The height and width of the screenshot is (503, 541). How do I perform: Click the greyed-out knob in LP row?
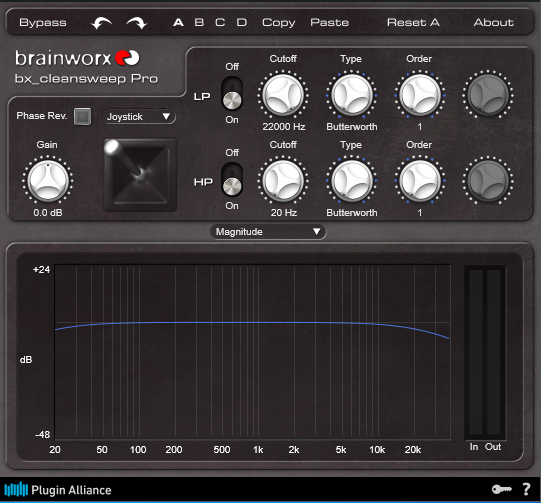(x=488, y=95)
